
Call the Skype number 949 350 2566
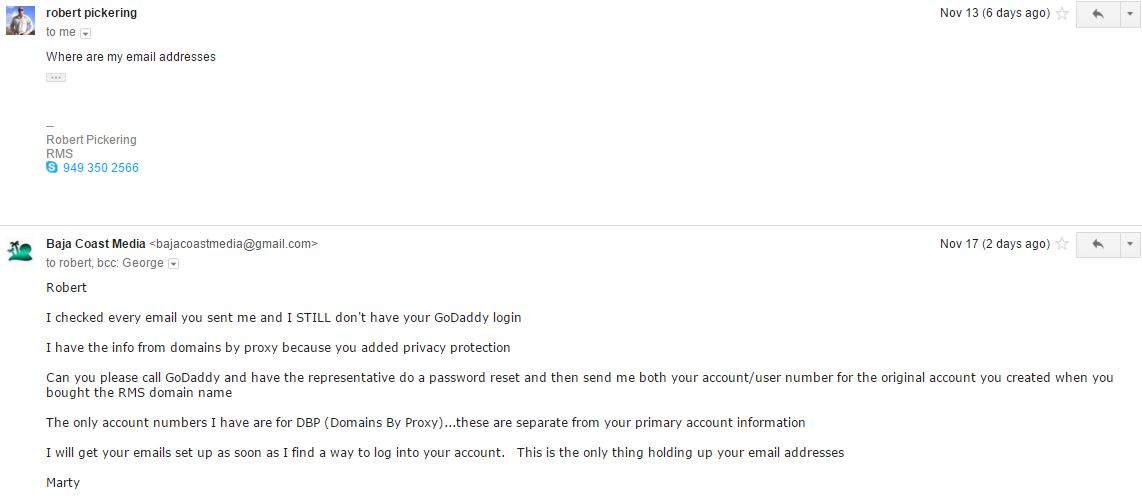point(100,168)
